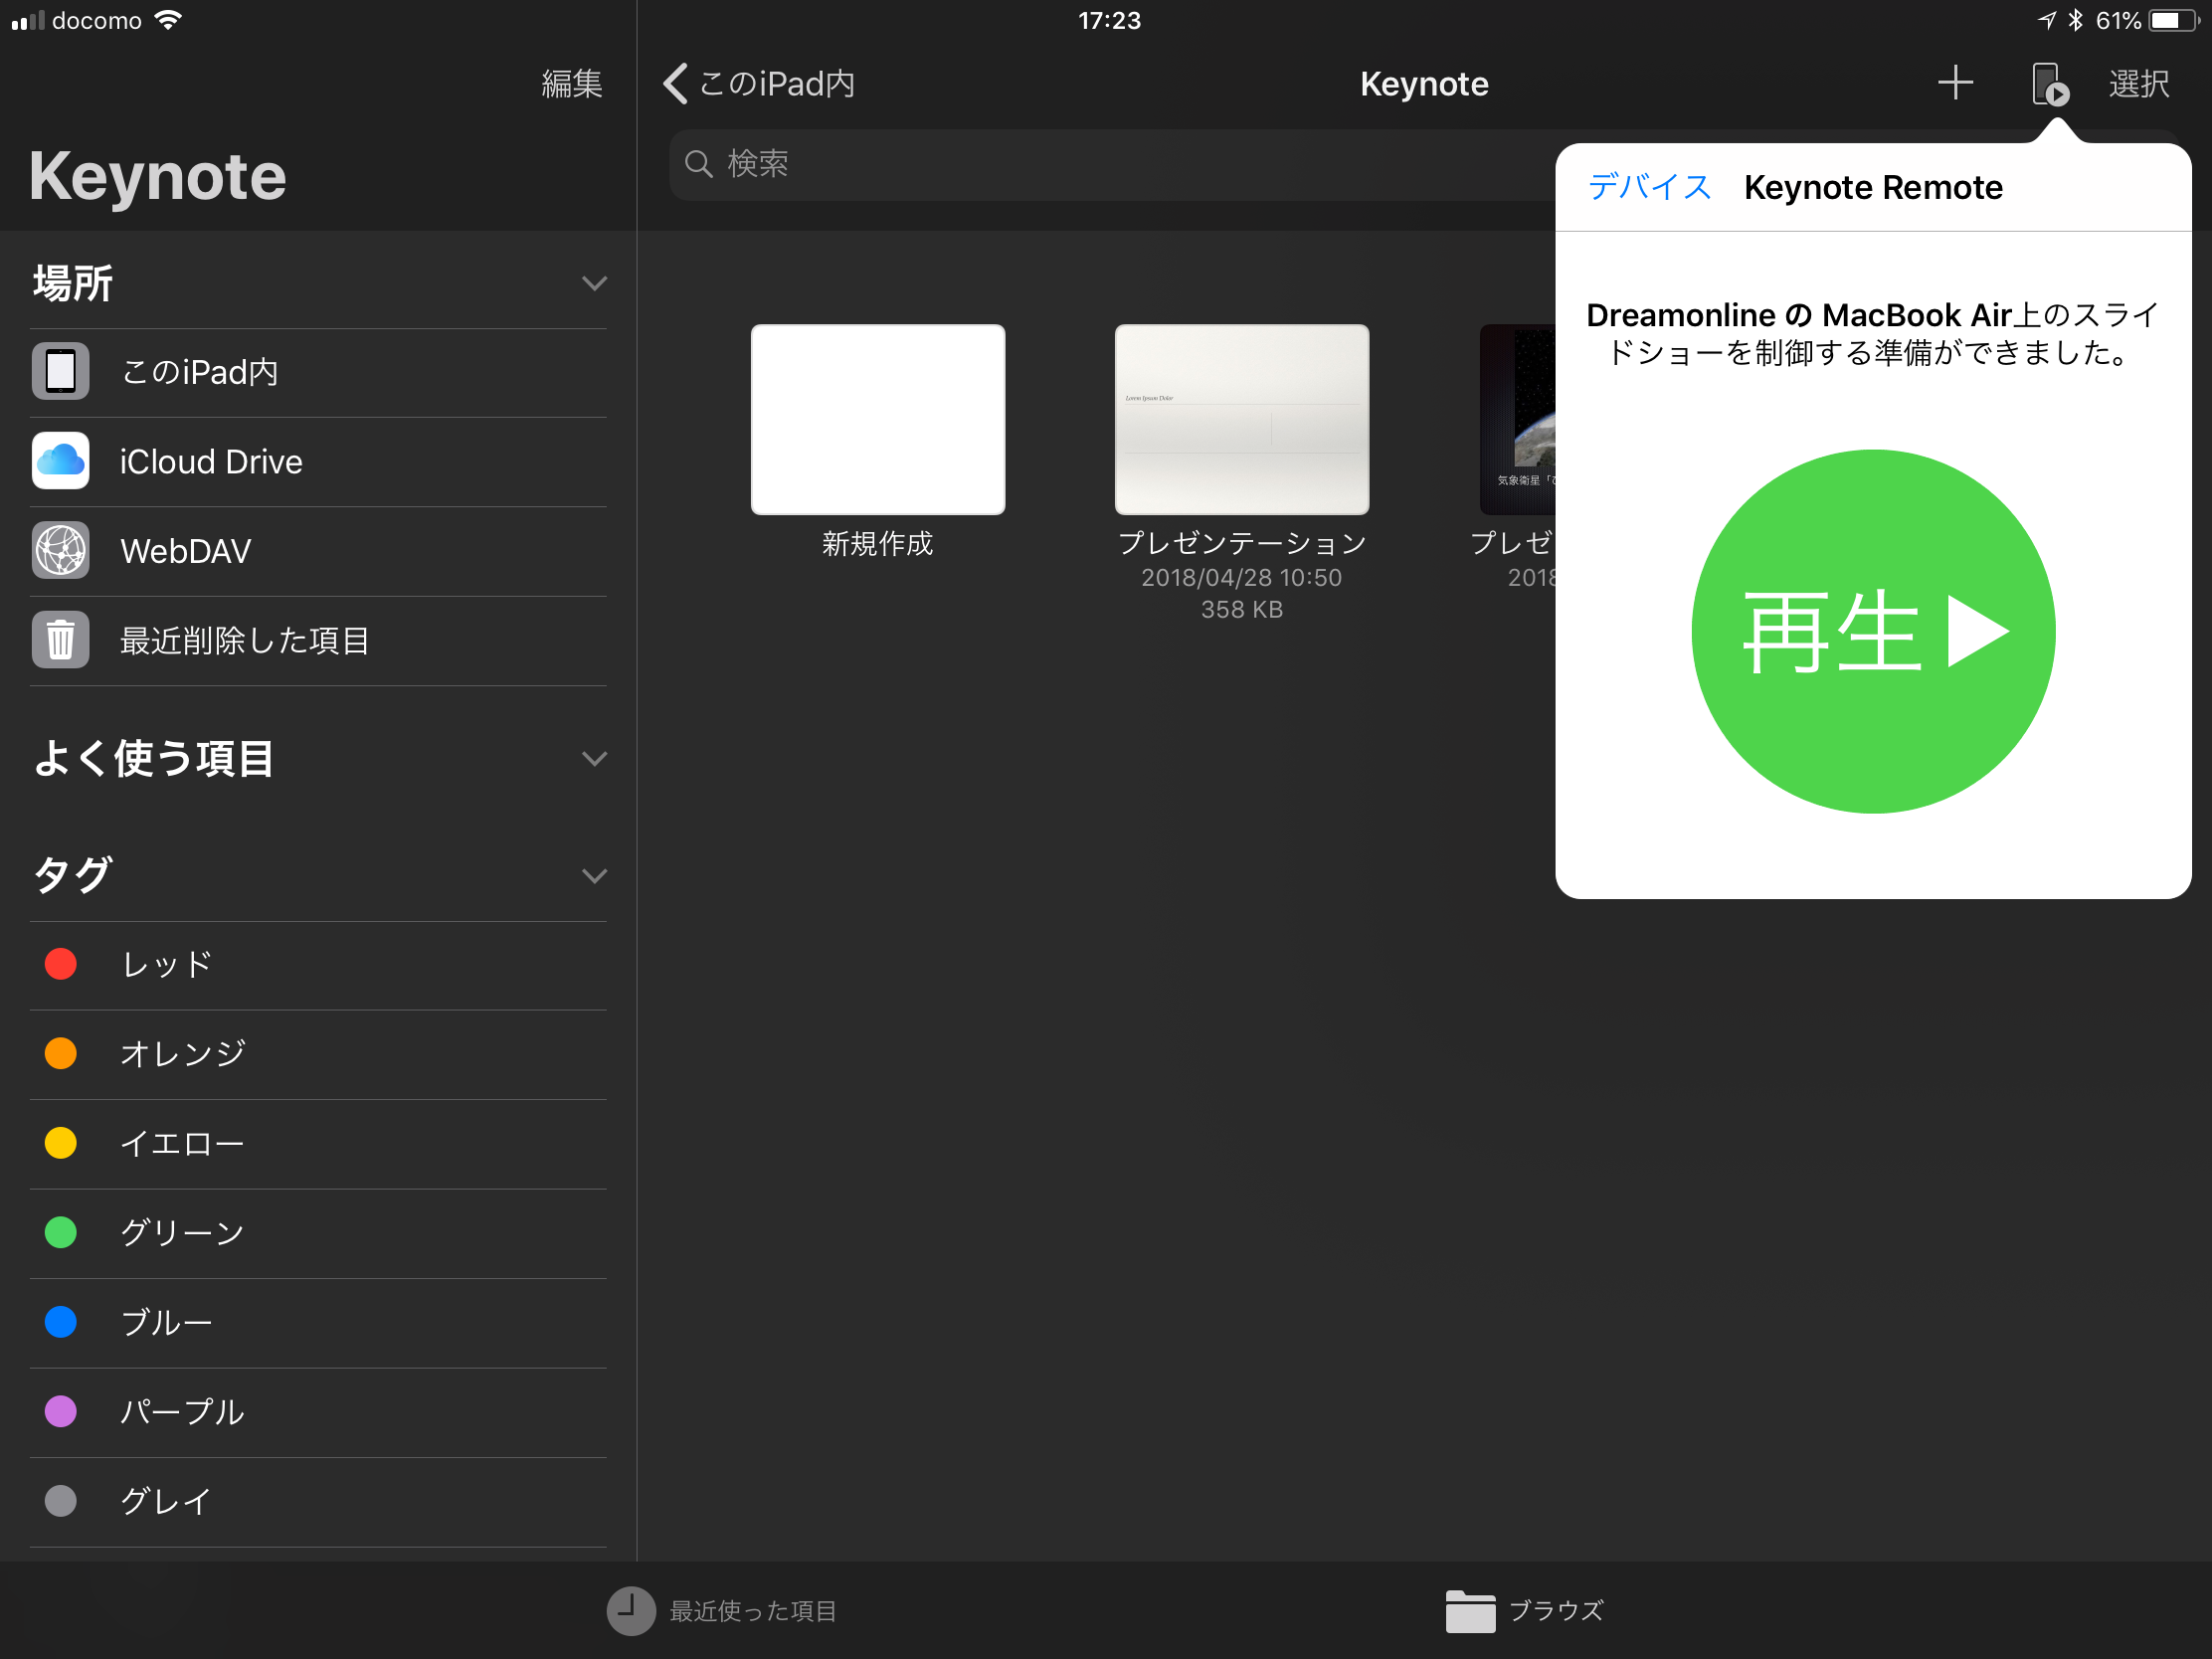Tap the folder icon in bottom bar
Viewport: 2212px width, 1659px height.
1470,1611
